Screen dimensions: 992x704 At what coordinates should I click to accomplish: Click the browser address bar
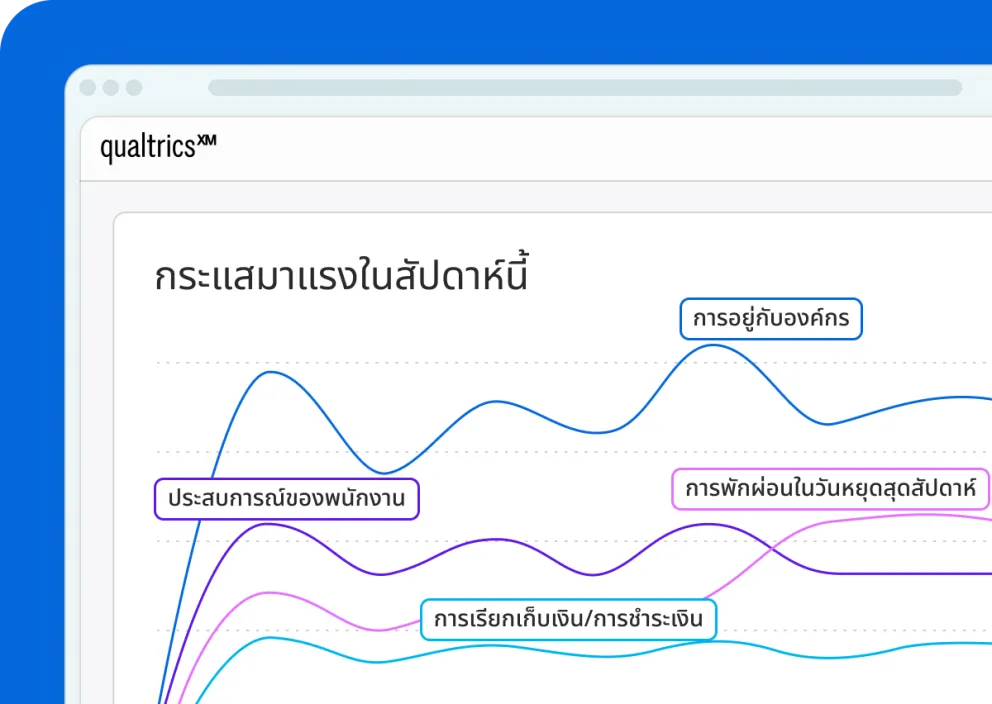(x=585, y=87)
